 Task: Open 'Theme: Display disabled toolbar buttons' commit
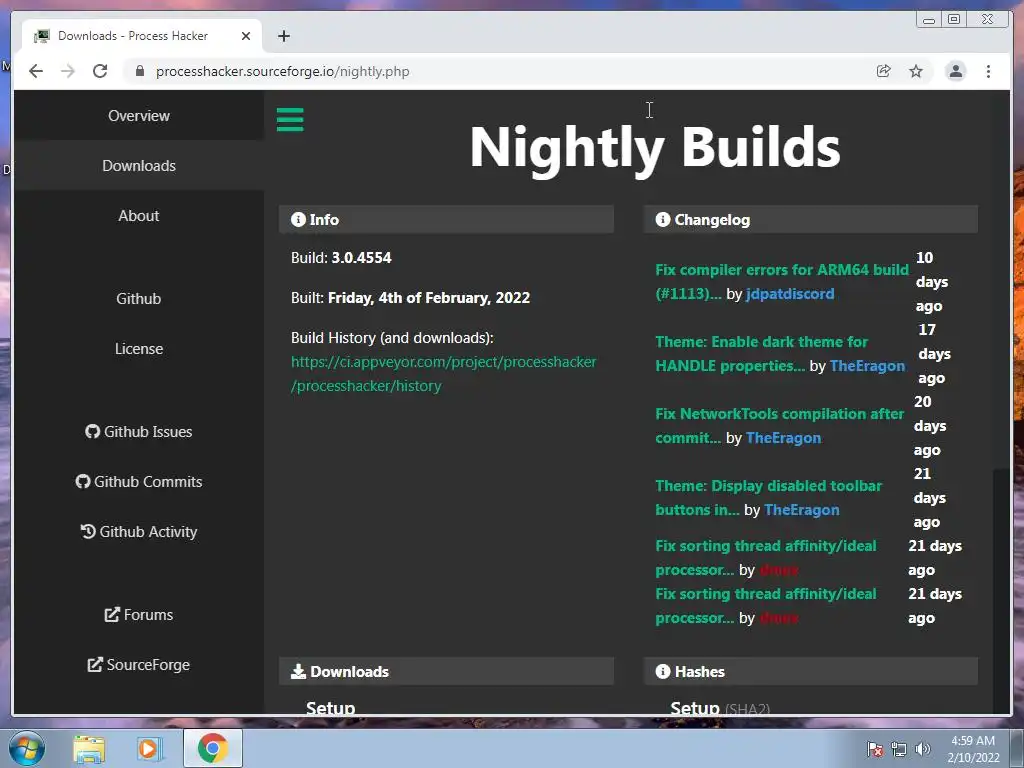click(768, 498)
